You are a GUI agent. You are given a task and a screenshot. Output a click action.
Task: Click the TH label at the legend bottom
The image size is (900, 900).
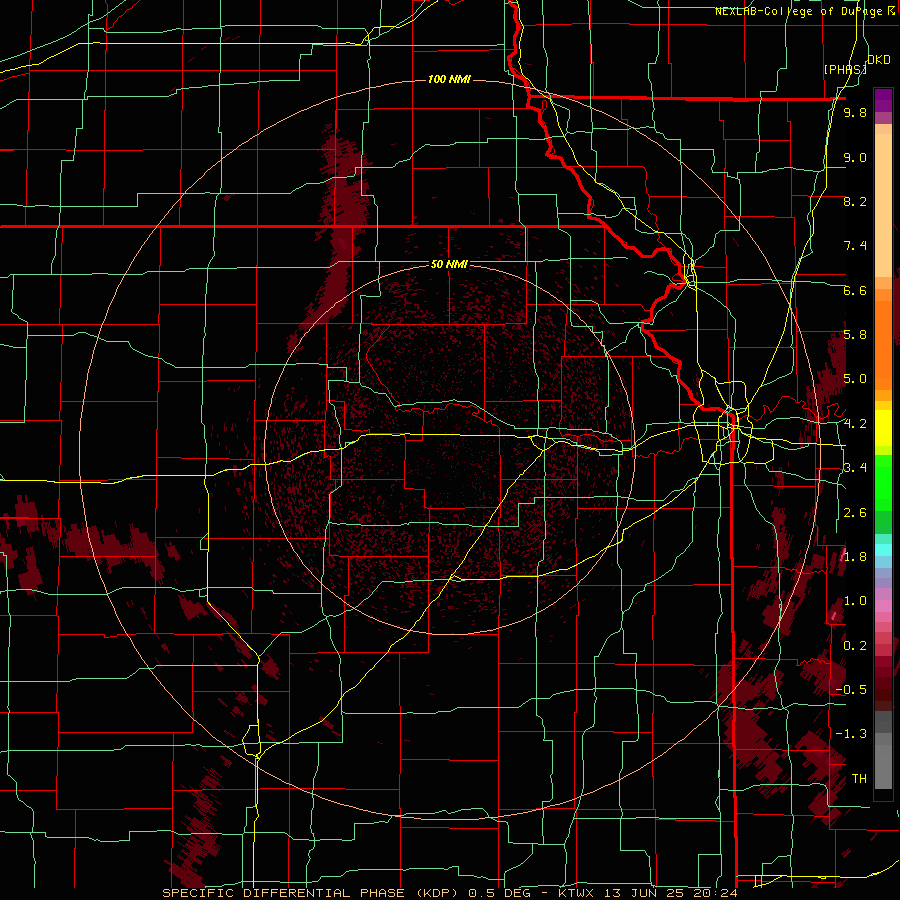click(x=859, y=779)
